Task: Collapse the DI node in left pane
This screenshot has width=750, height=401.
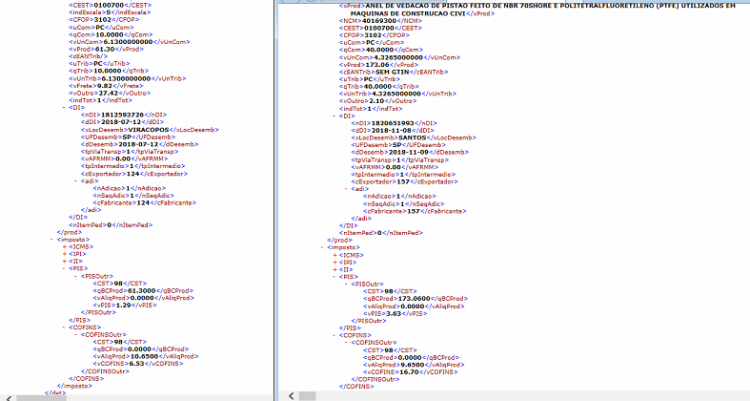Action: tap(64, 108)
